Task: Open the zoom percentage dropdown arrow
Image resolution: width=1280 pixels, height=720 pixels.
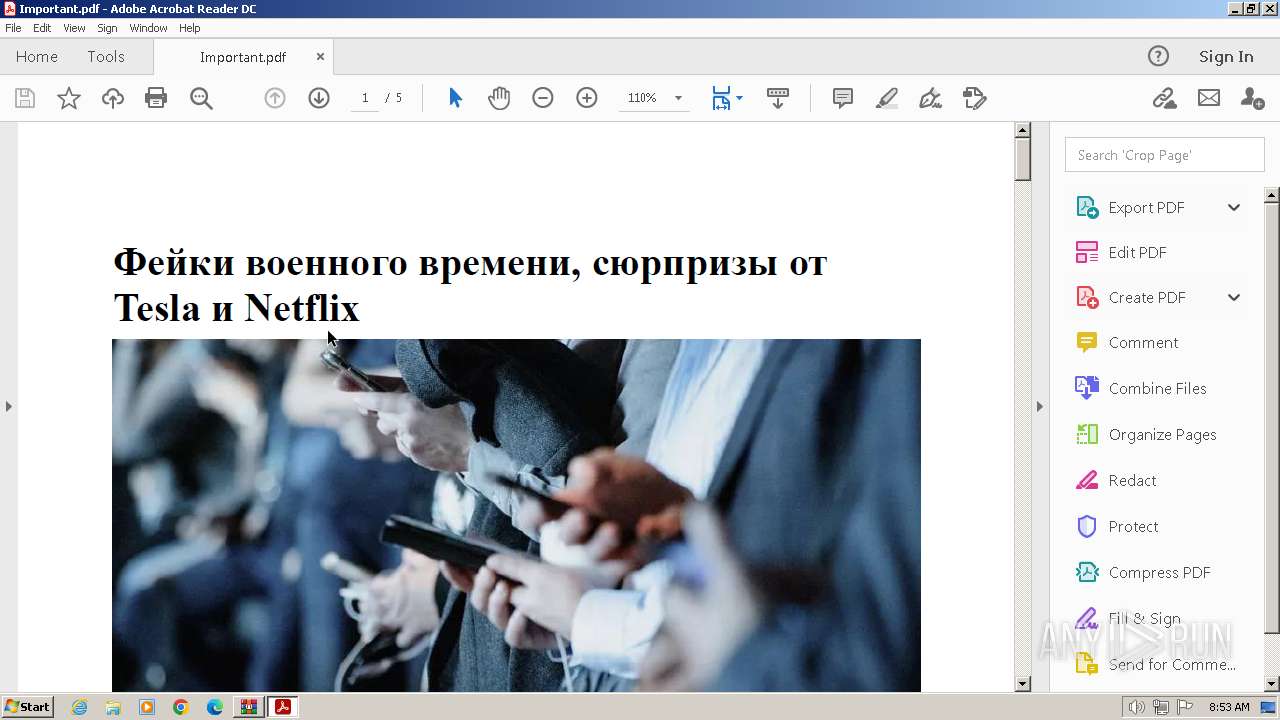Action: tap(678, 98)
